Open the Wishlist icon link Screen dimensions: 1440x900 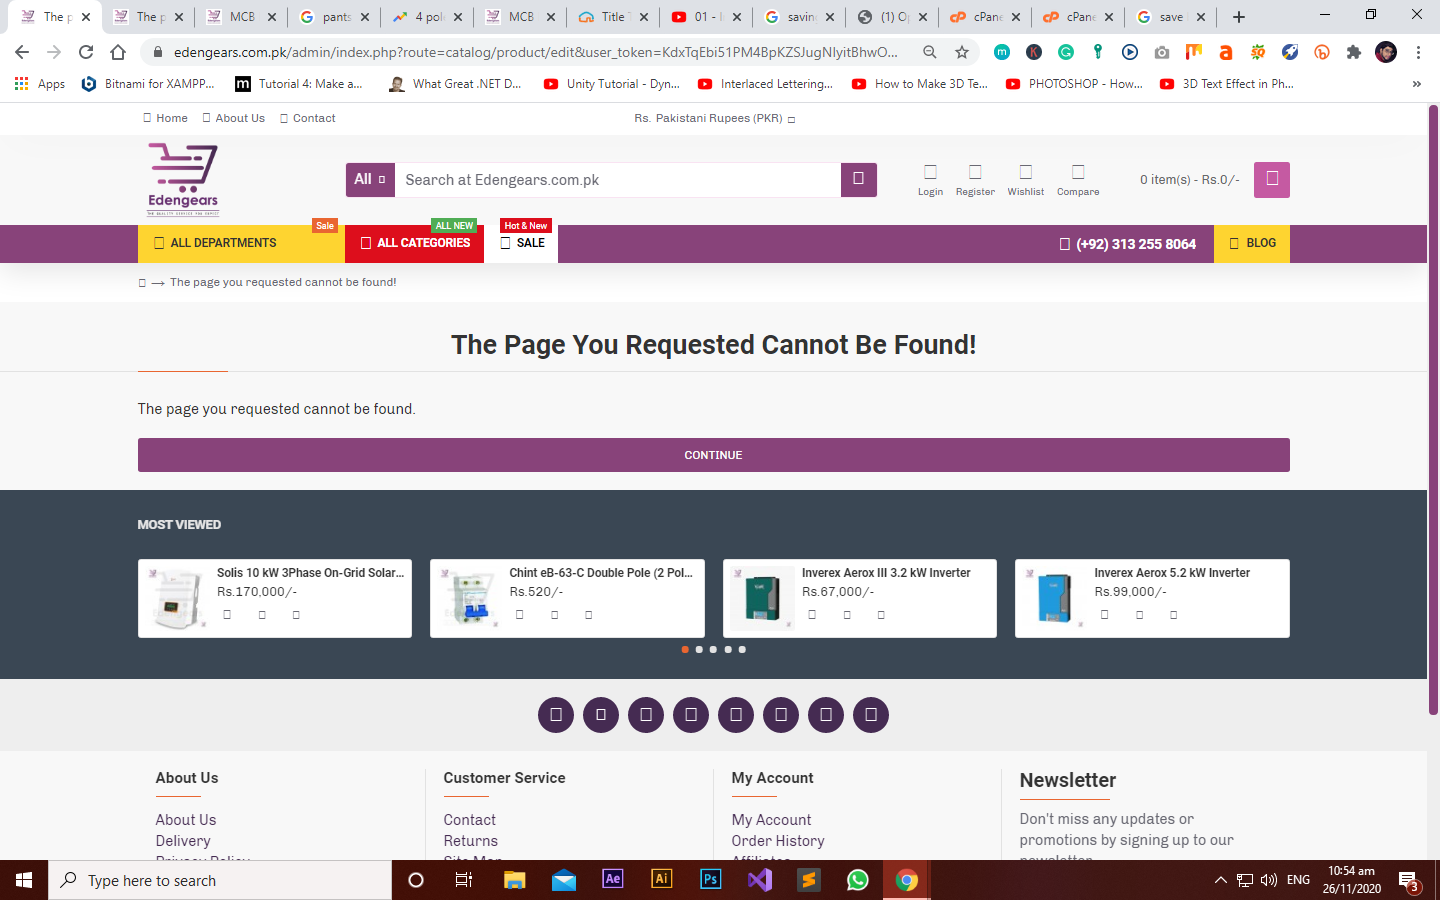[x=1025, y=180]
